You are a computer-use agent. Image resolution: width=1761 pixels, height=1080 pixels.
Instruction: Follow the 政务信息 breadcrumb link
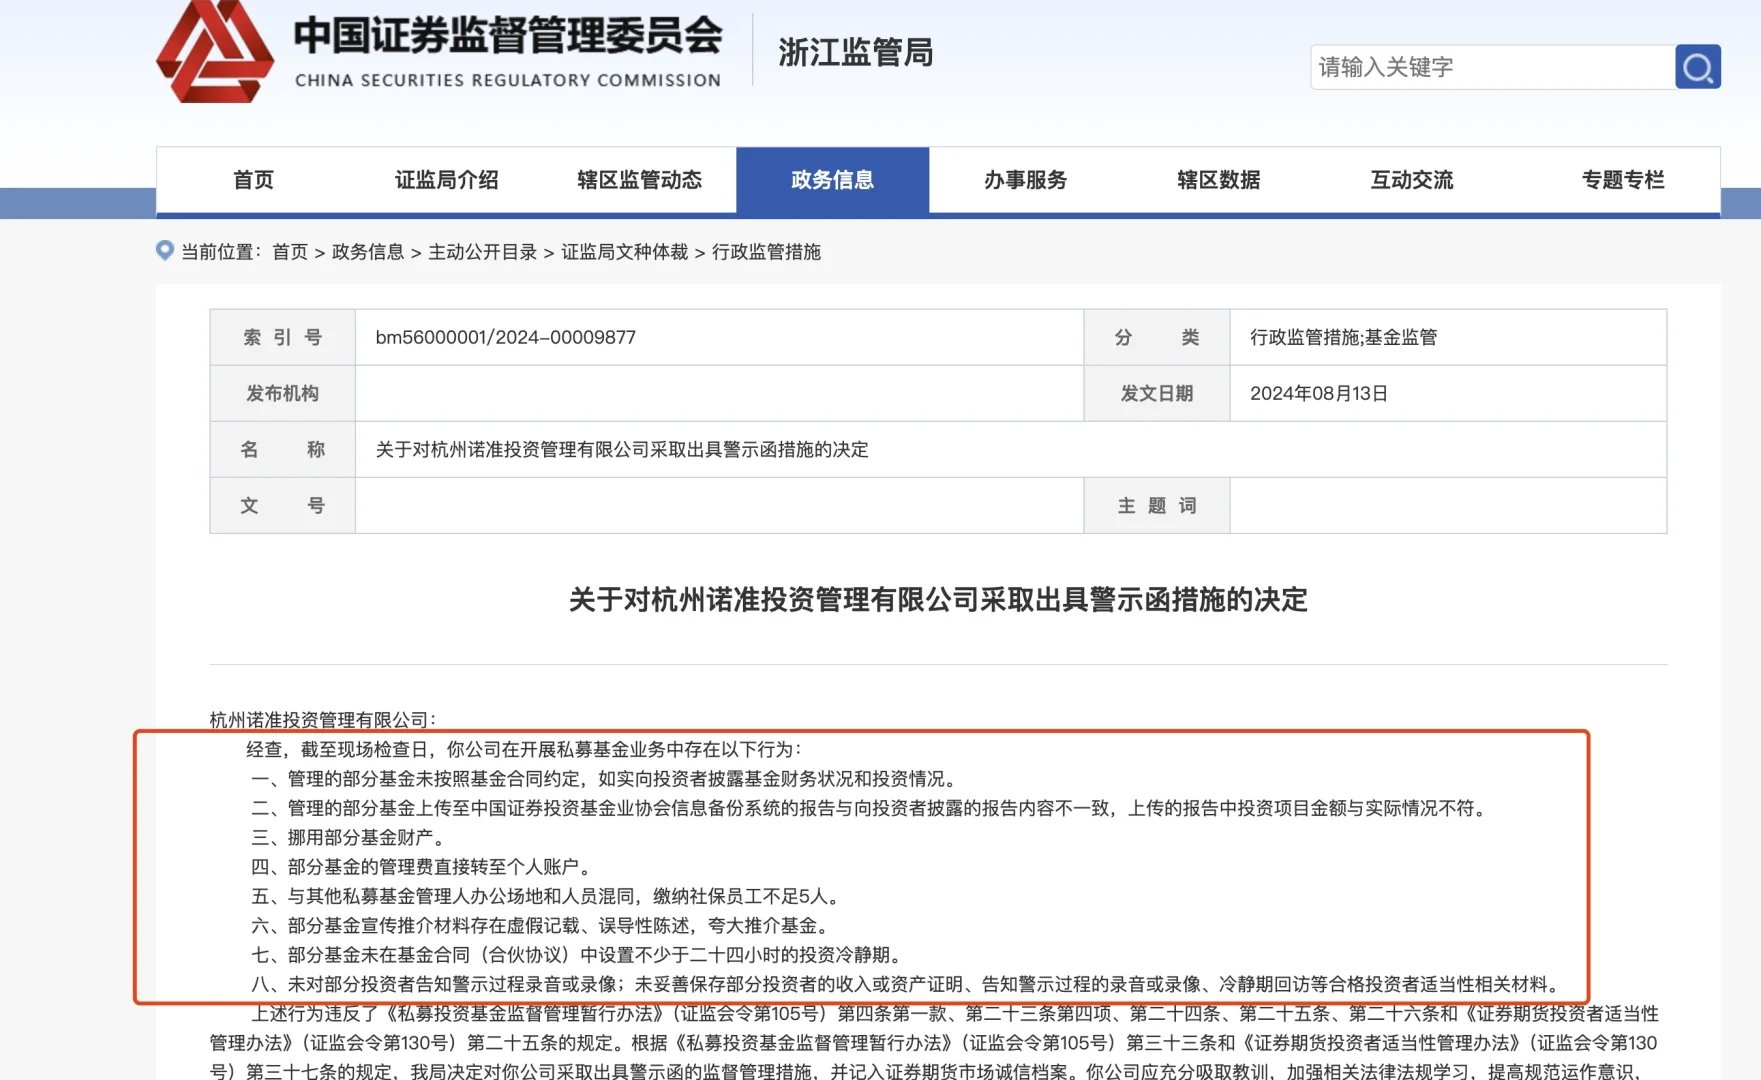[368, 252]
